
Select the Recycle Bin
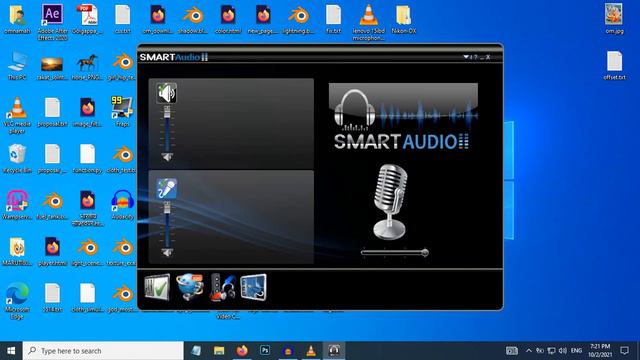[x=17, y=158]
